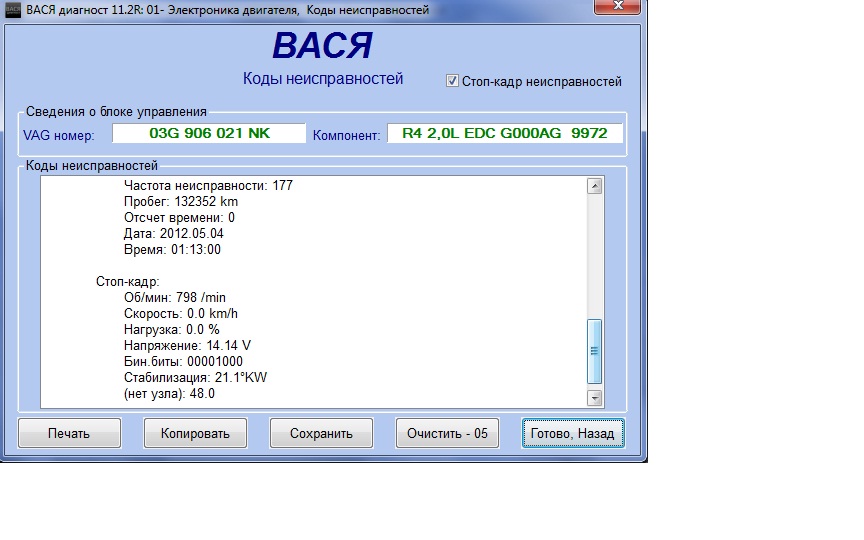Click the Компонент field R4 2,0L EDC
Image resolution: width=864 pixels, height=540 pixels.
pos(504,133)
